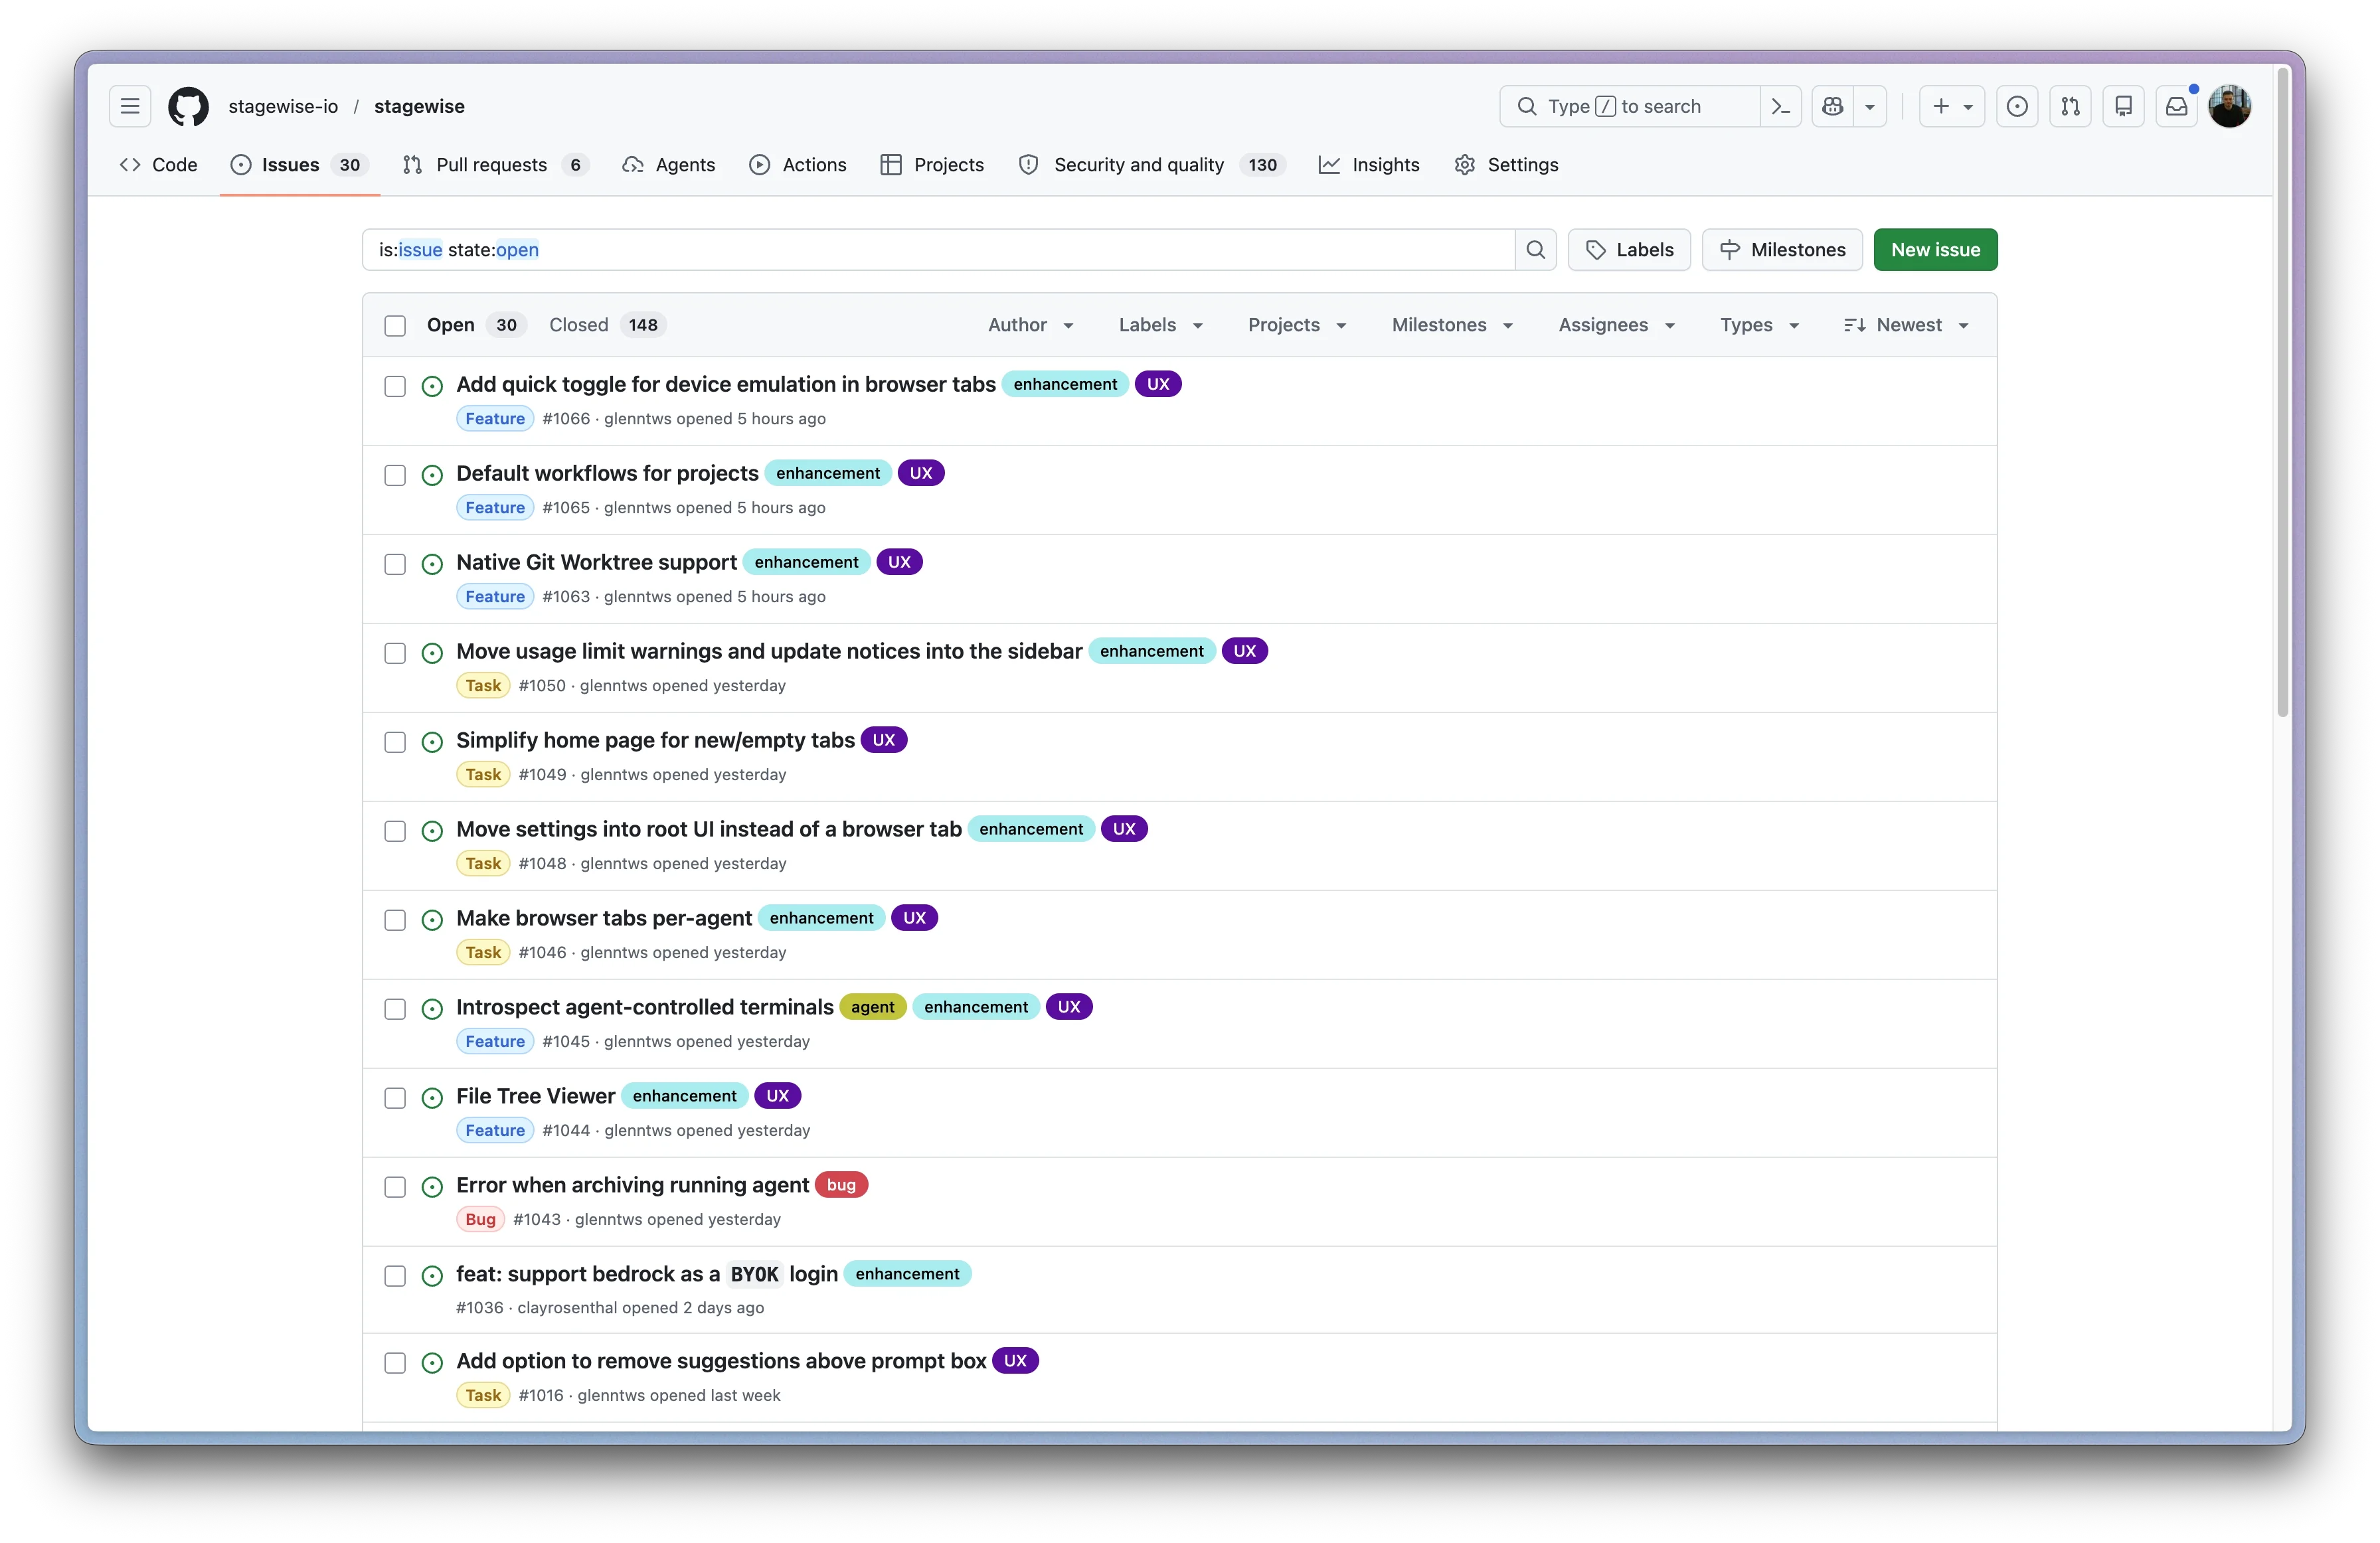Click the Task type badge on #1050
The height and width of the screenshot is (1543, 2380).
point(483,686)
